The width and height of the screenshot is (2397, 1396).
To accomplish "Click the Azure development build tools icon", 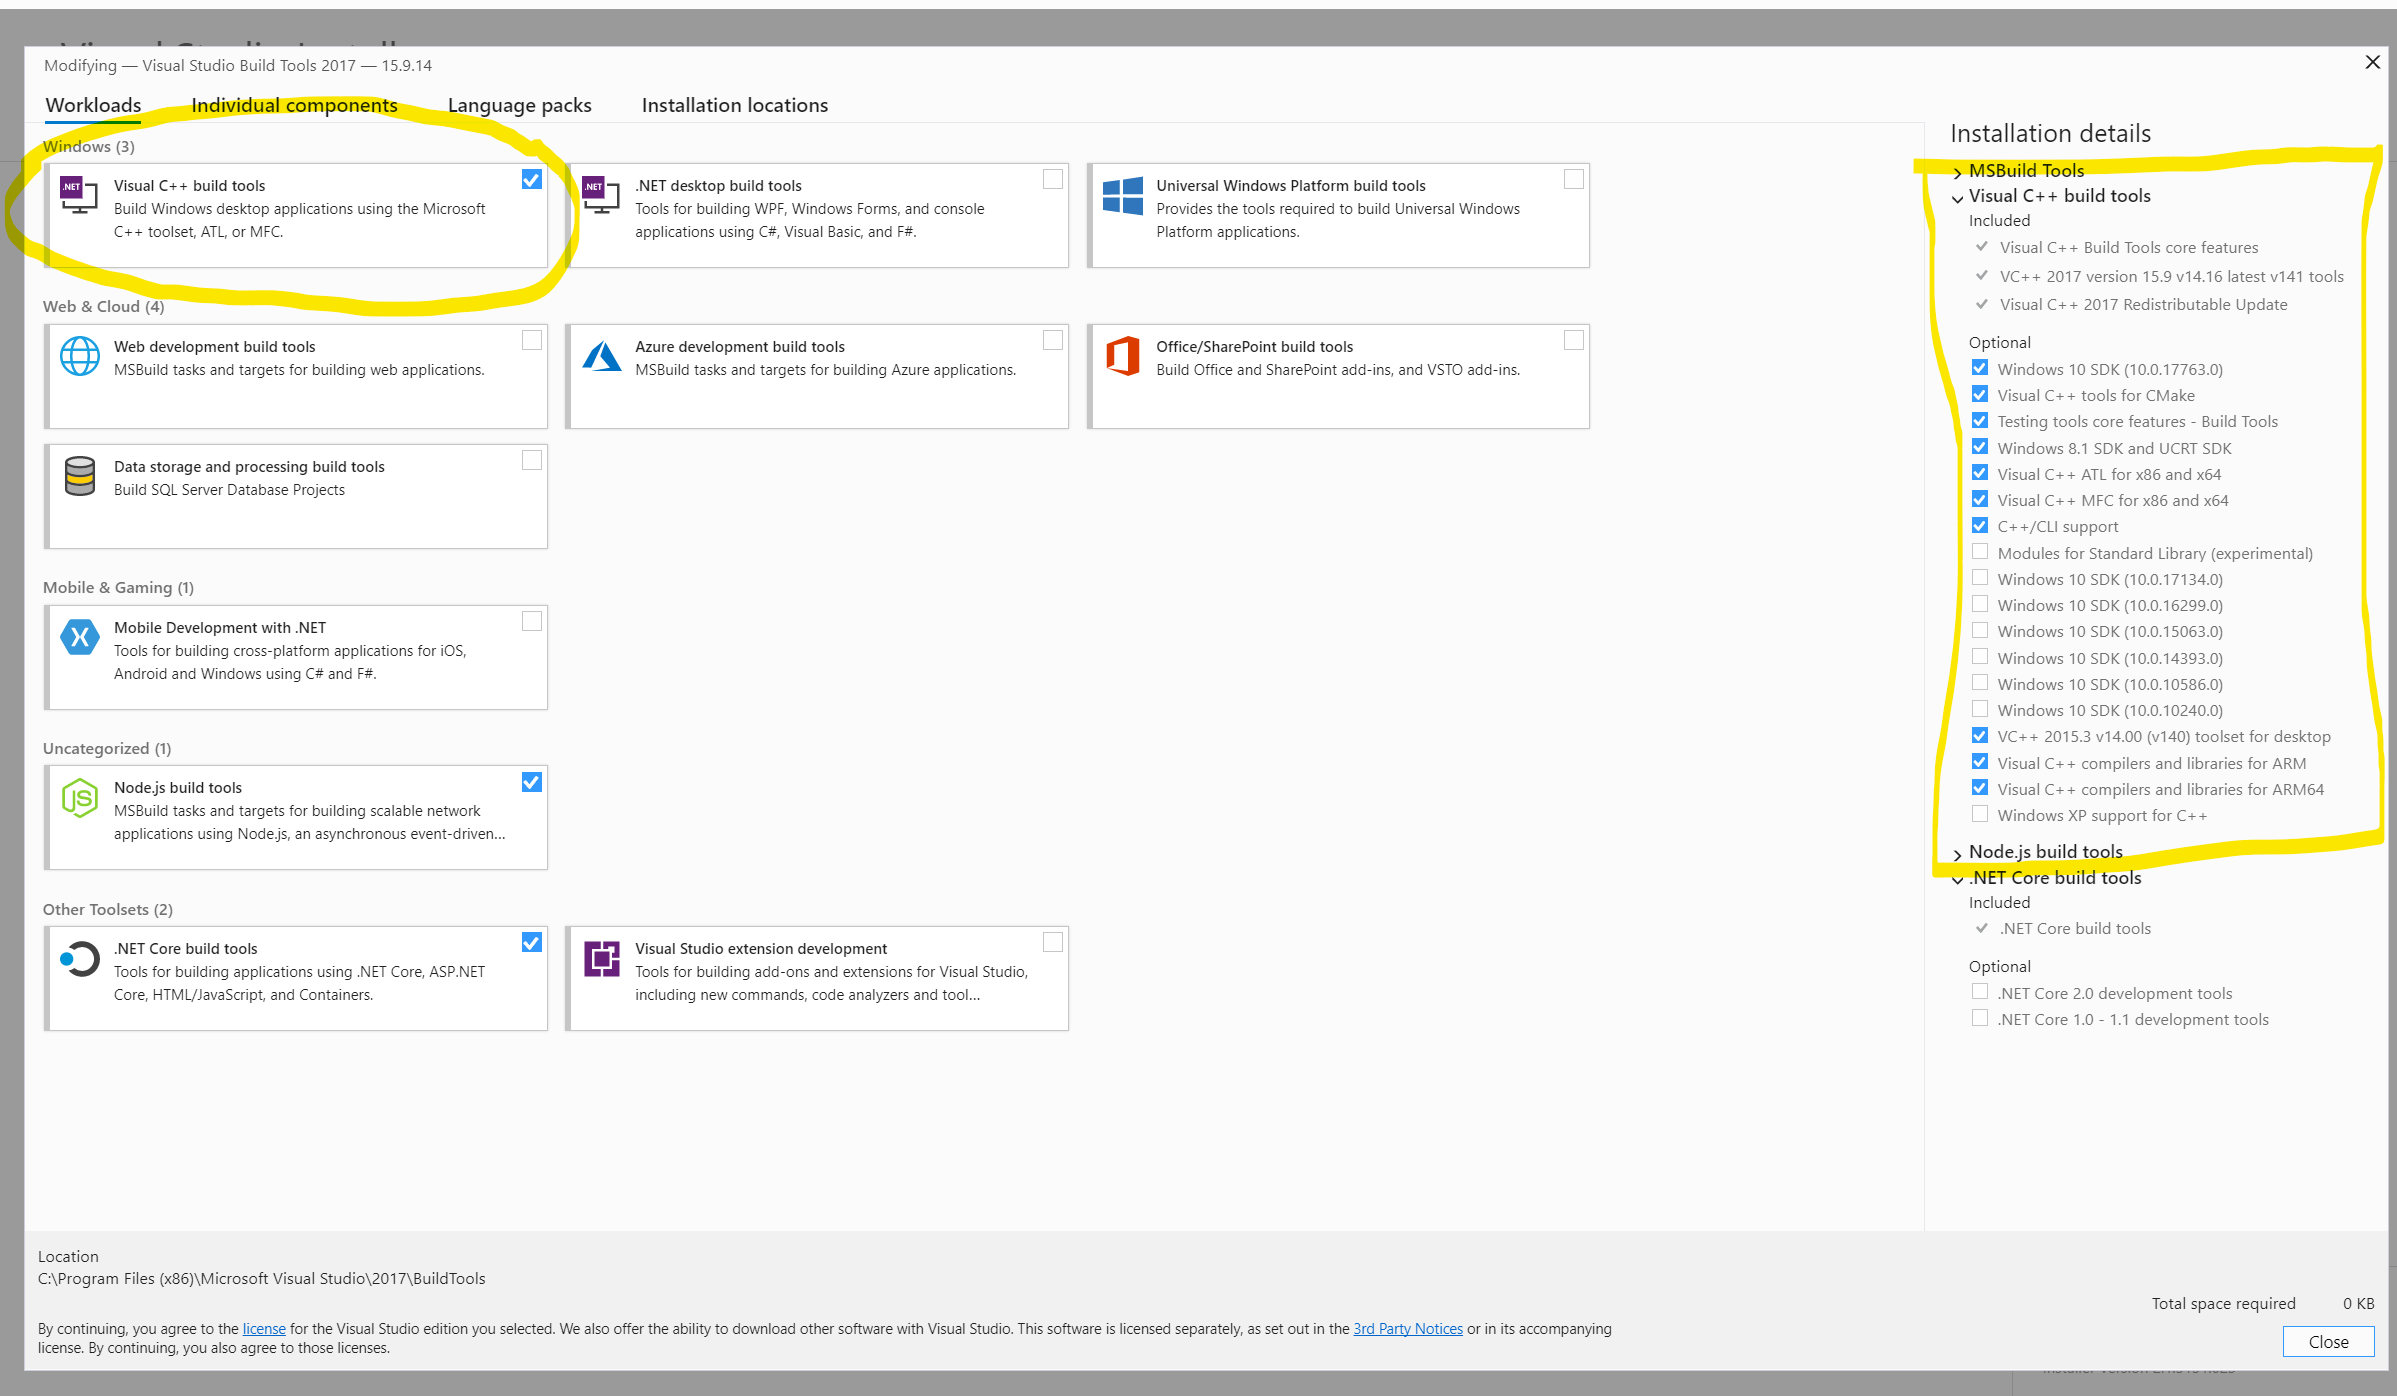I will 601,356.
